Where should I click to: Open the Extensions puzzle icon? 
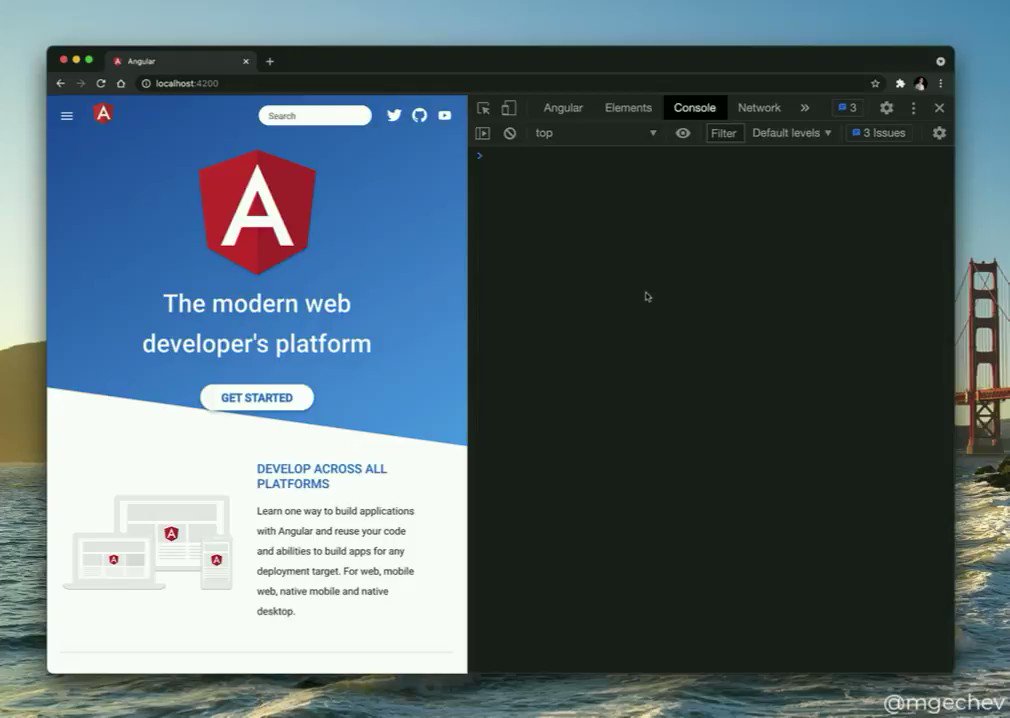click(900, 83)
